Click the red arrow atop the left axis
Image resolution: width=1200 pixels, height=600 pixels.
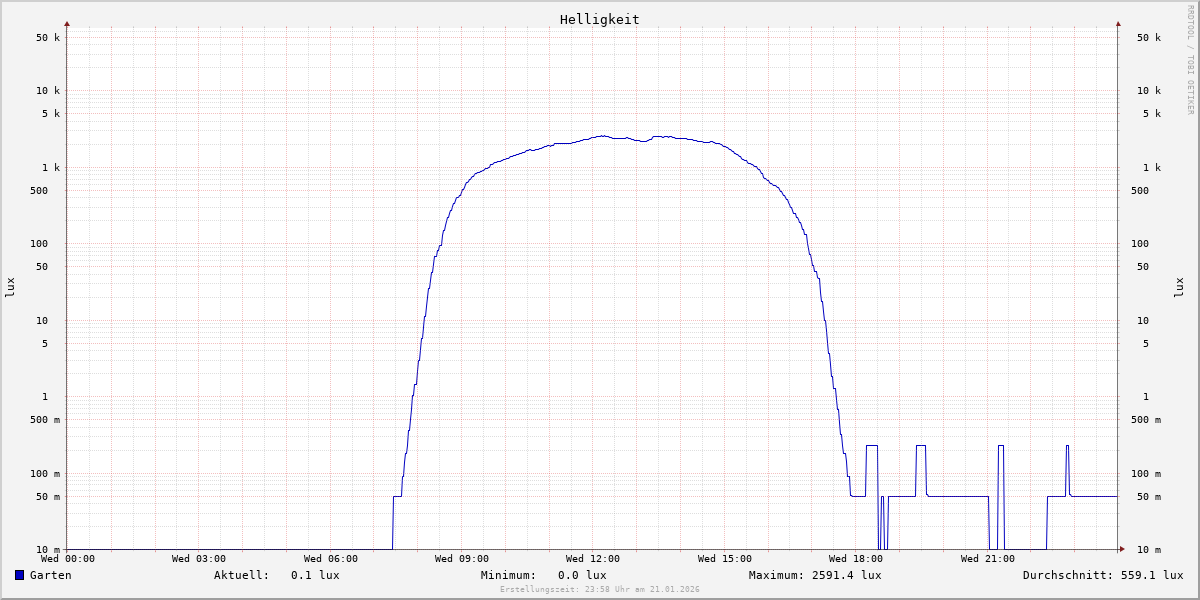click(x=67, y=23)
